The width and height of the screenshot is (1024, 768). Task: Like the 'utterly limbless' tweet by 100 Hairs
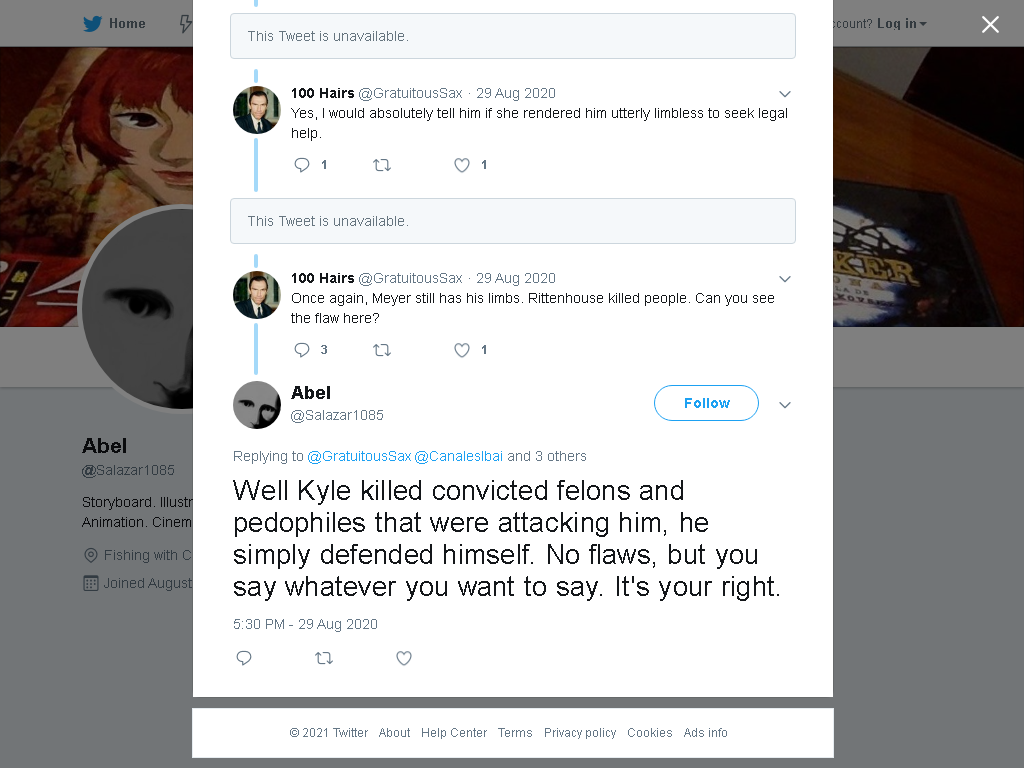(462, 165)
